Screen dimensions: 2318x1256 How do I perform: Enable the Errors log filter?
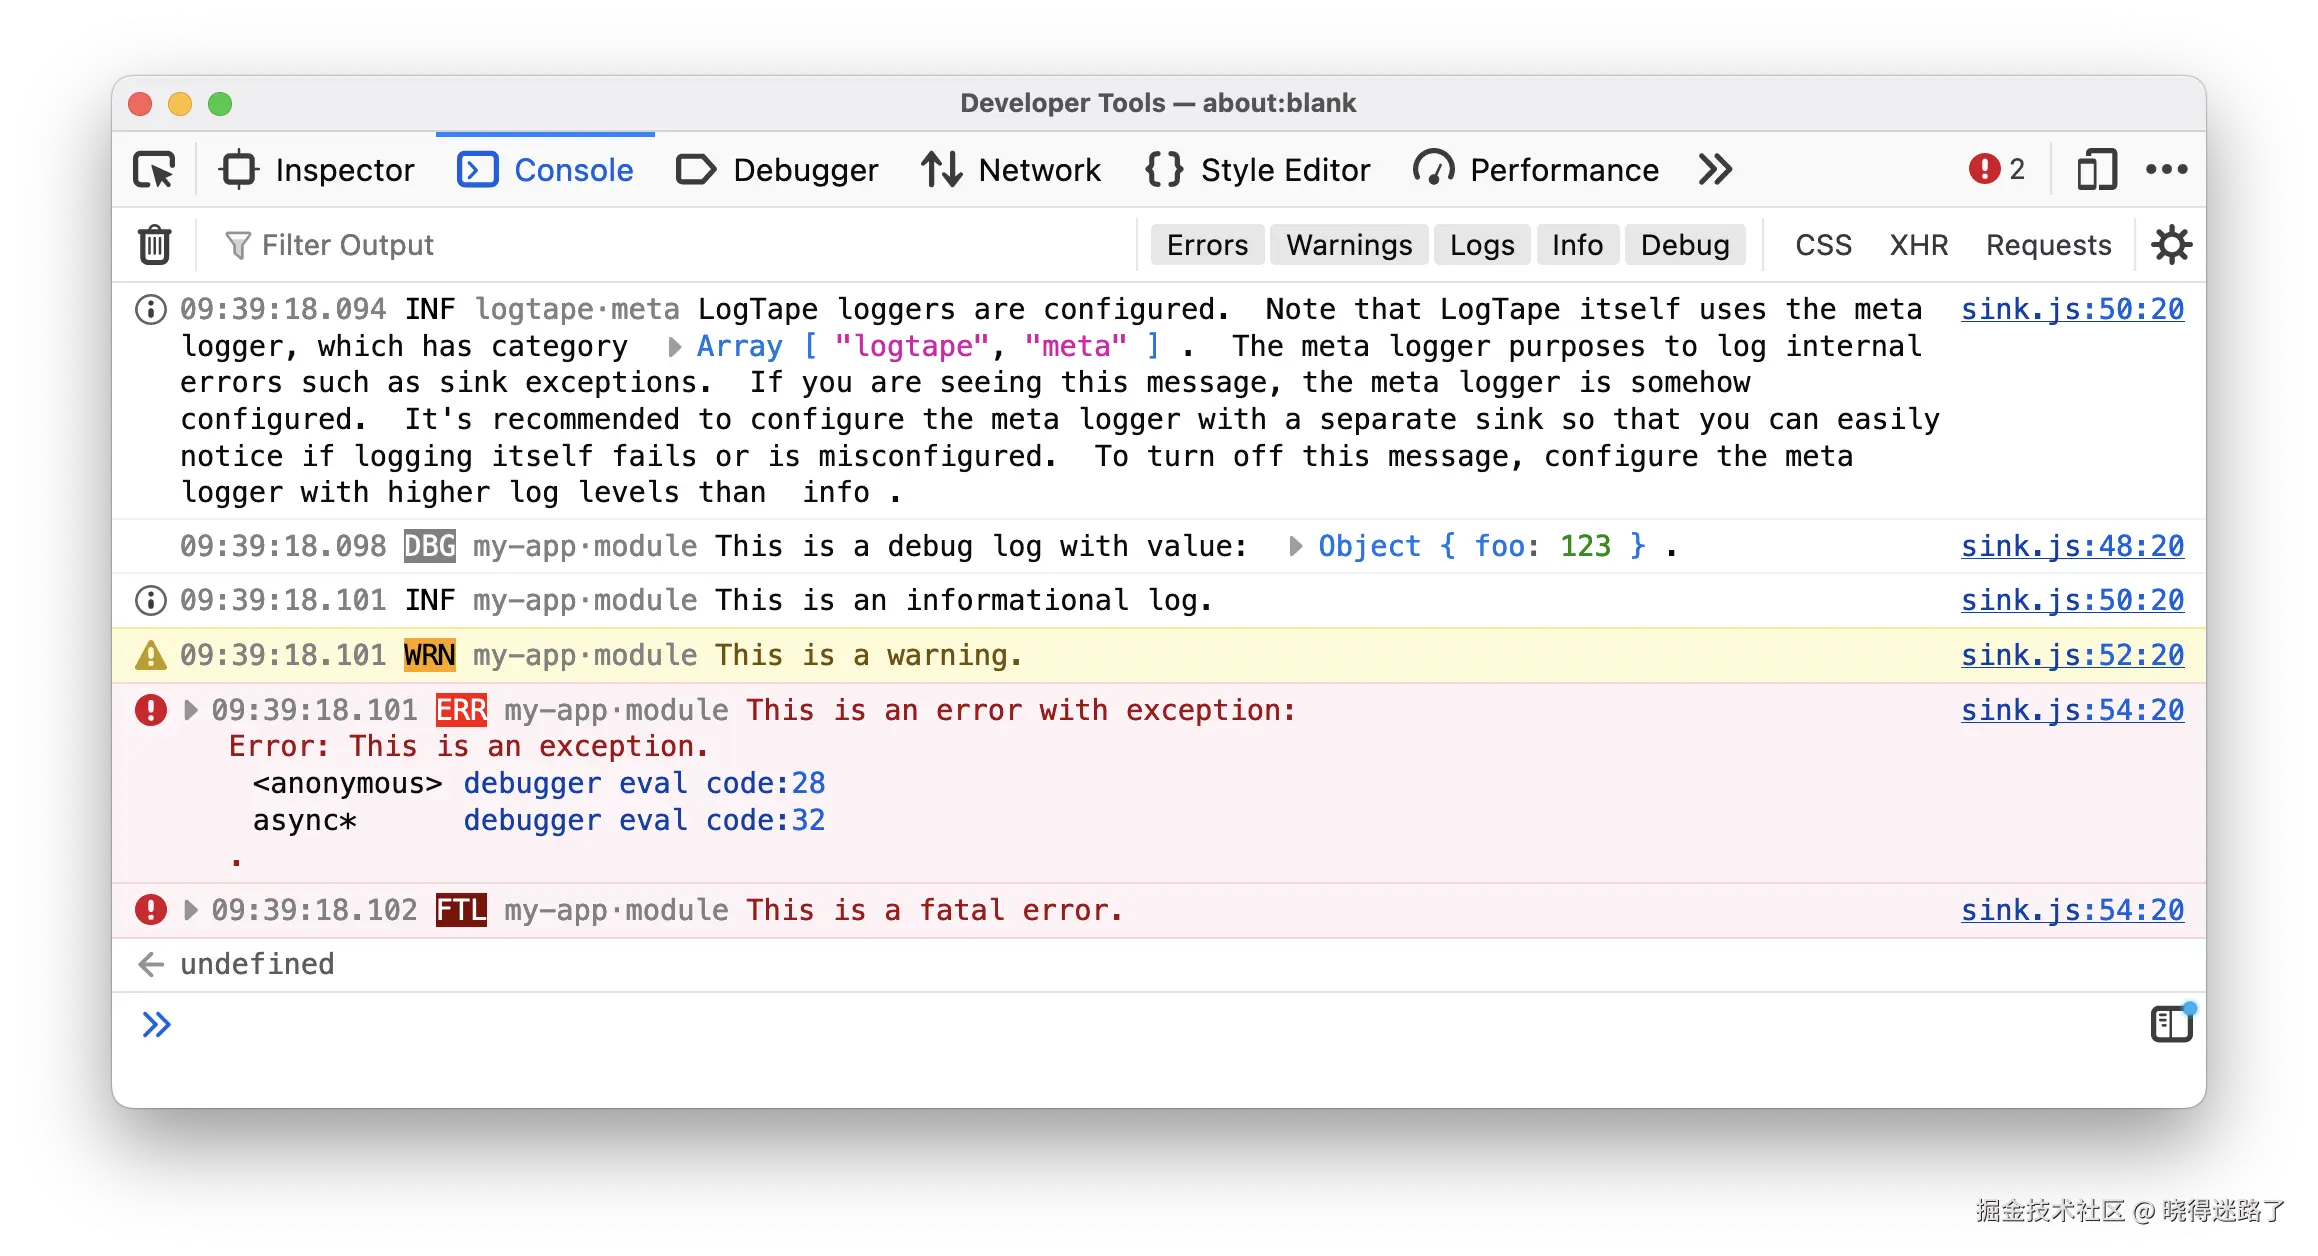coord(1206,244)
